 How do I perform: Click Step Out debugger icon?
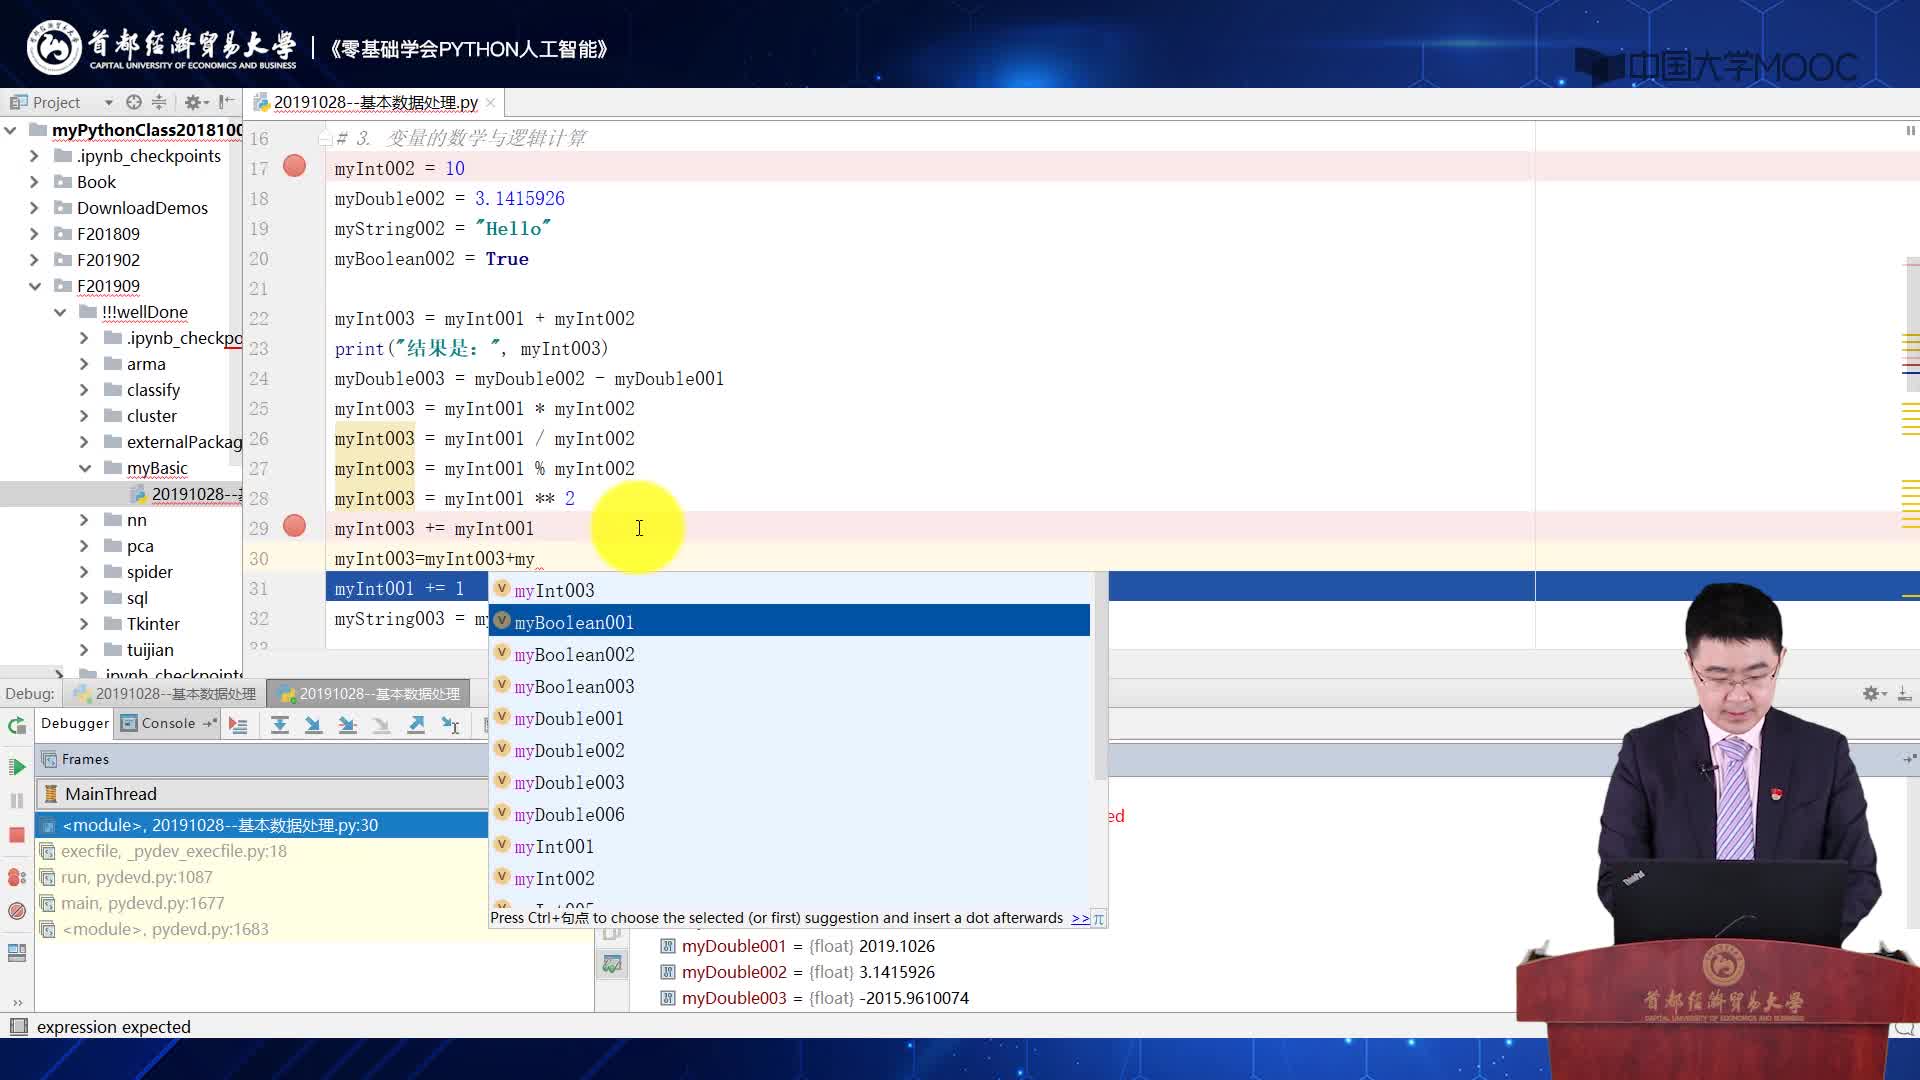pyautogui.click(x=416, y=725)
